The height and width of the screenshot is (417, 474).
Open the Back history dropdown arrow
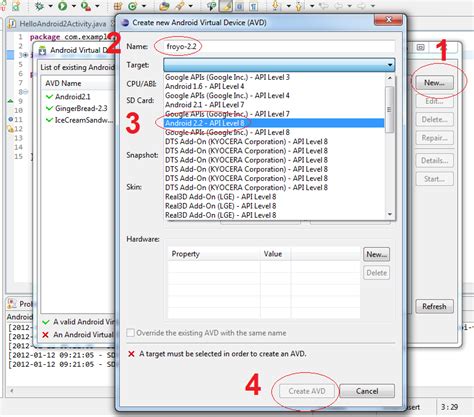(x=349, y=6)
